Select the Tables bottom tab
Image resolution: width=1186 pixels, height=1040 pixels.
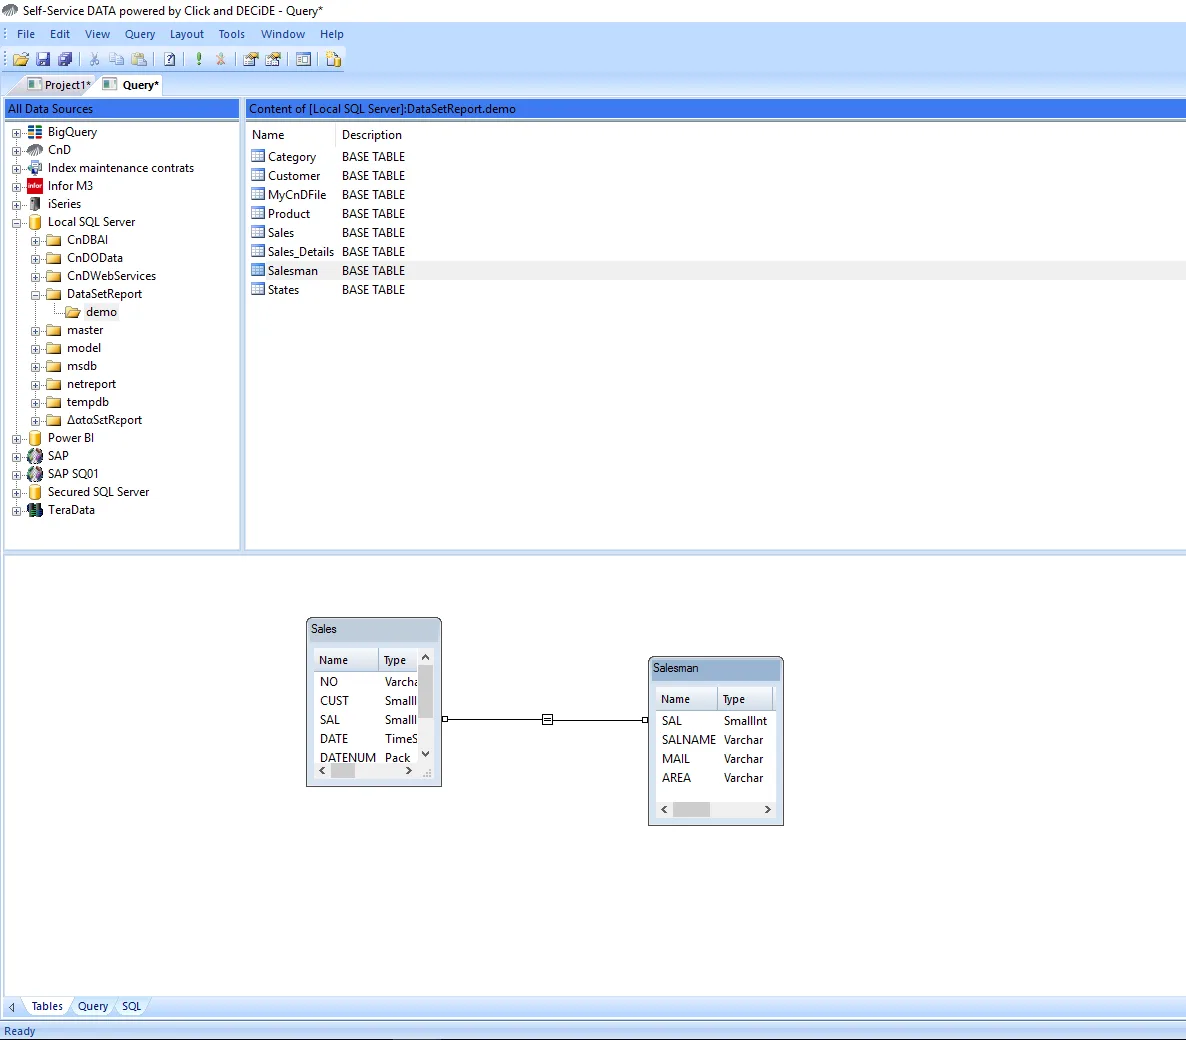pyautogui.click(x=47, y=1006)
